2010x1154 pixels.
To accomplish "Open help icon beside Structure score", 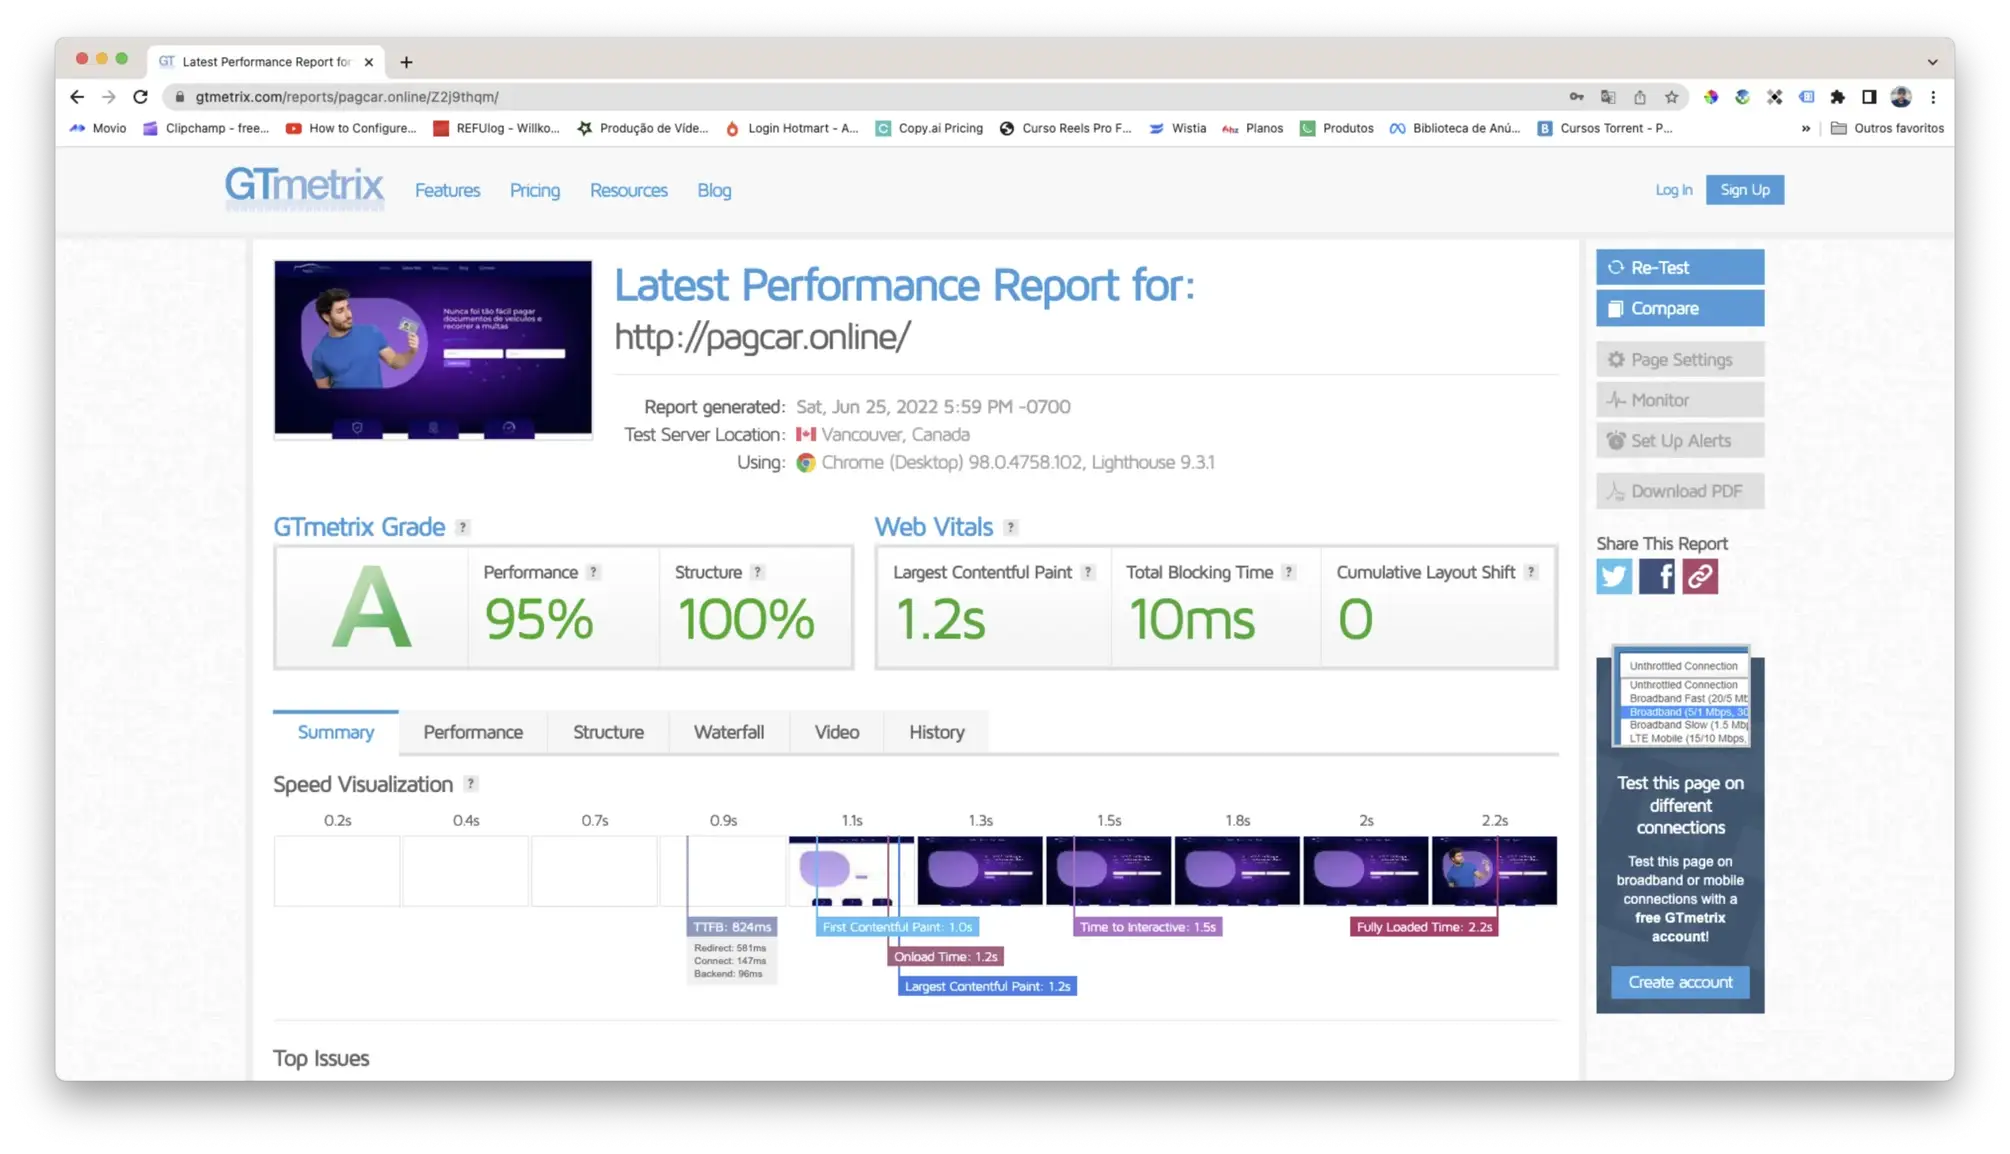I will [x=757, y=572].
